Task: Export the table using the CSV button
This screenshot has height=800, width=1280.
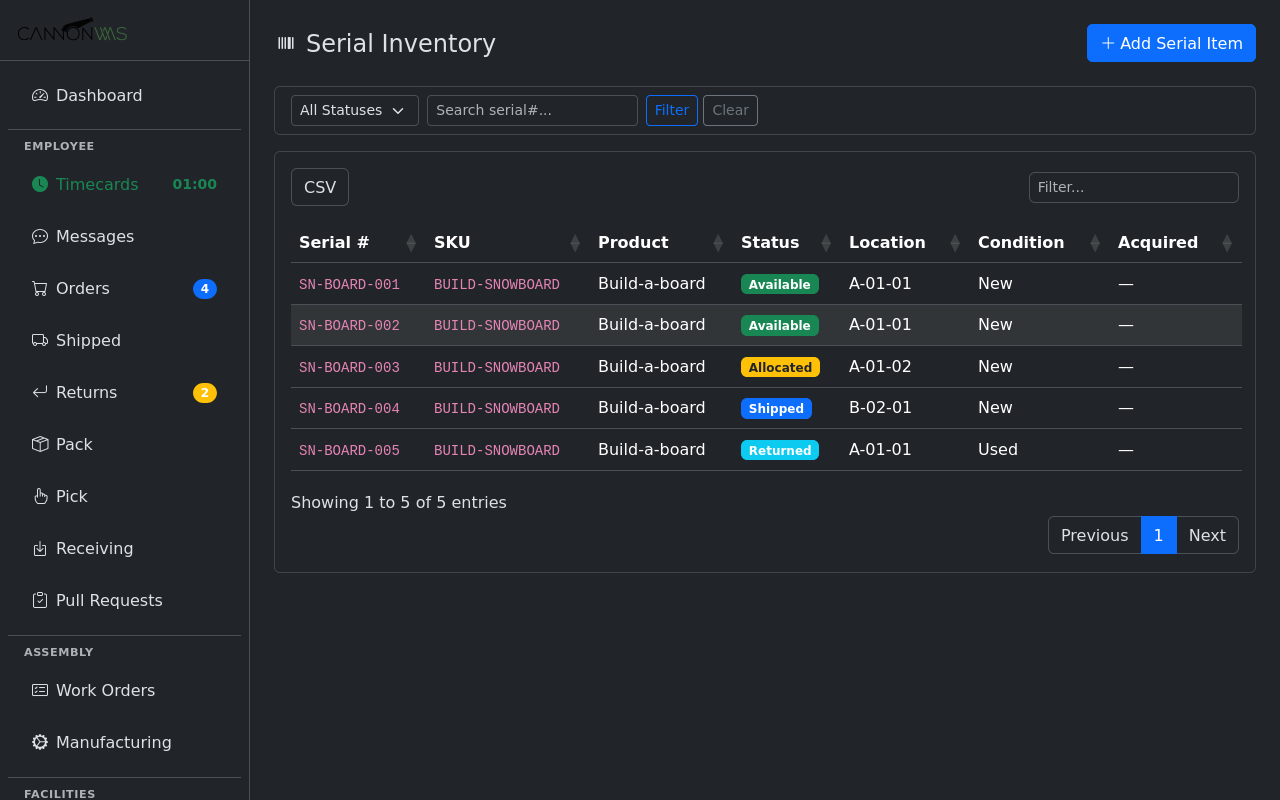Action: [319, 186]
